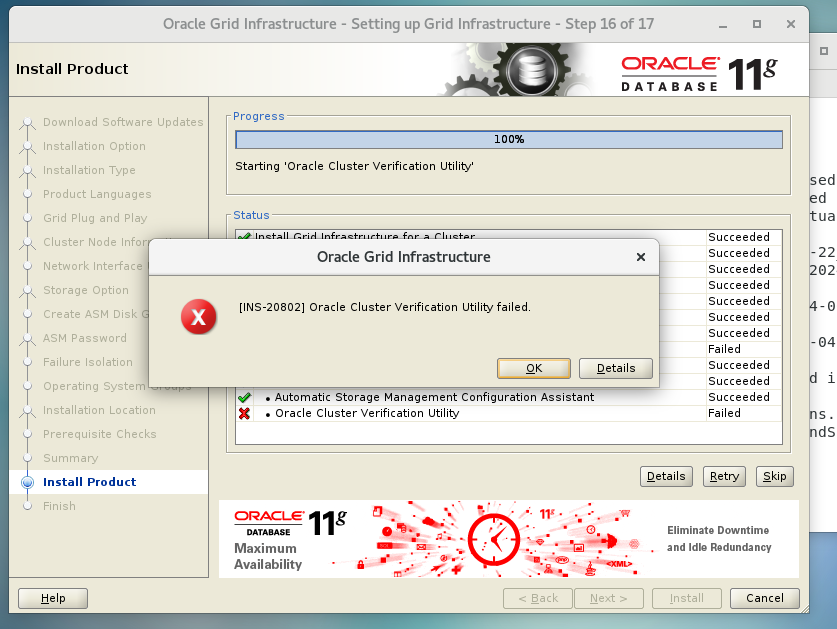
Task: Select the Install Product step
Action: tap(90, 482)
